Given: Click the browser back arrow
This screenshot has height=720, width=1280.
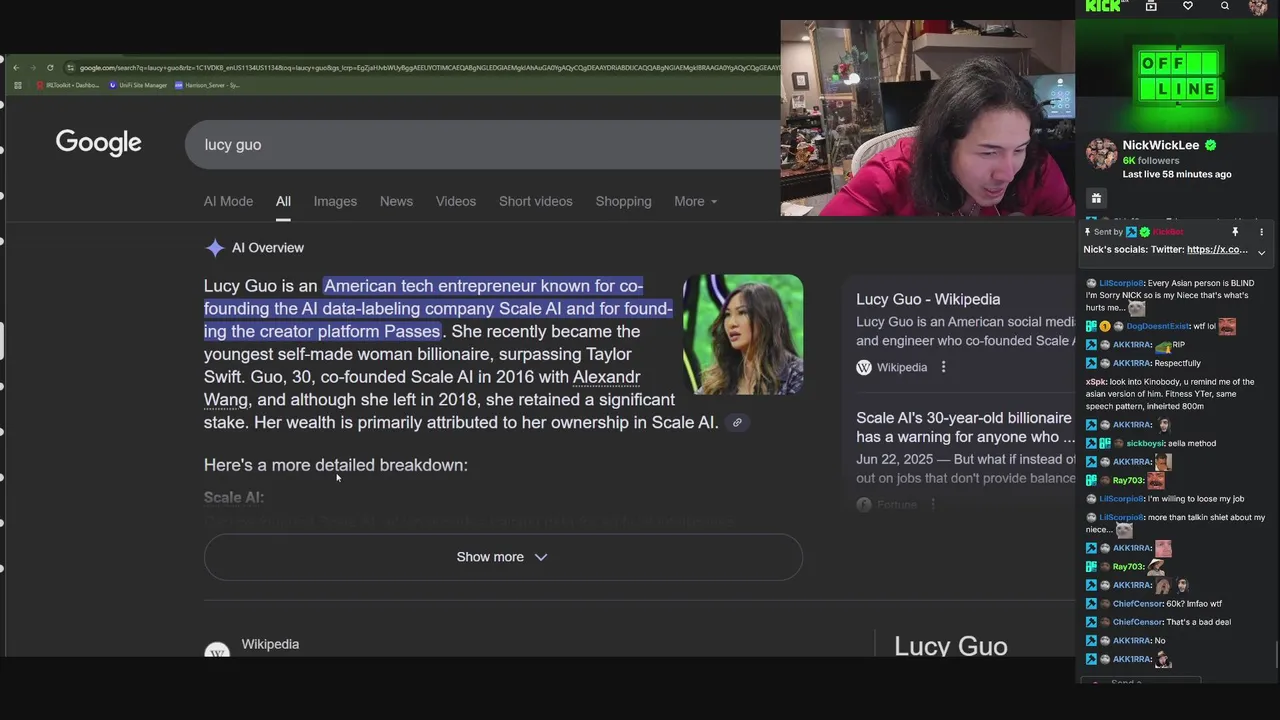Looking at the screenshot, I should coord(16,68).
